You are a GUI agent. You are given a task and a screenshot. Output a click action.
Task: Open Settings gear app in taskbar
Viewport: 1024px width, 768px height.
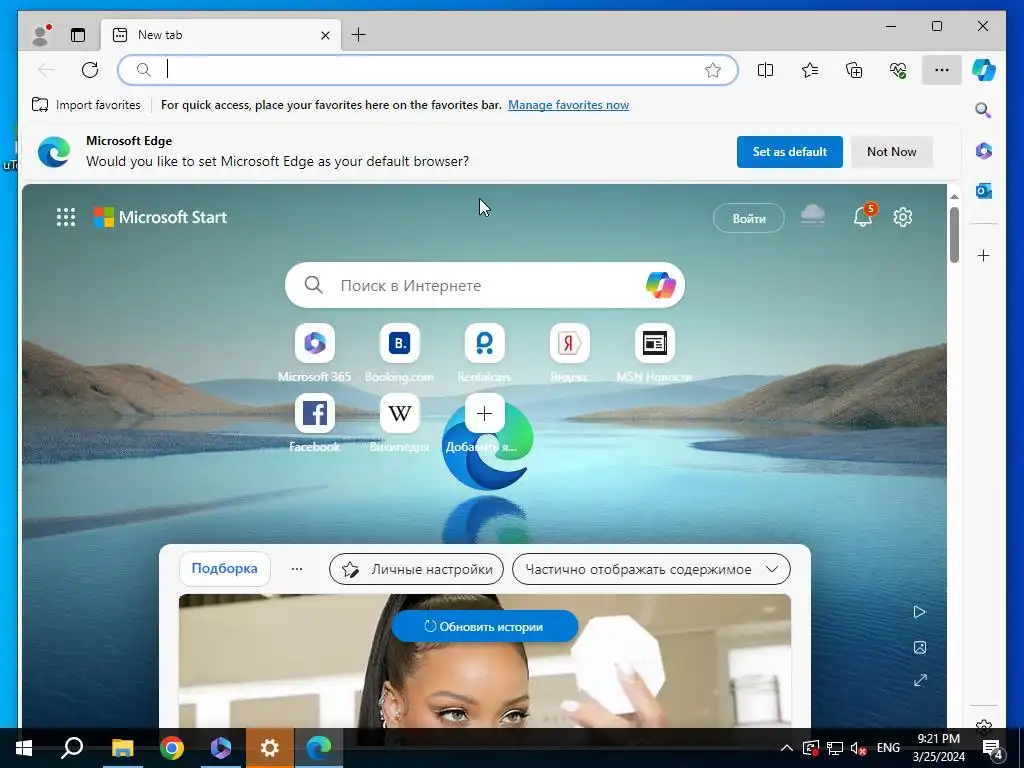(270, 748)
